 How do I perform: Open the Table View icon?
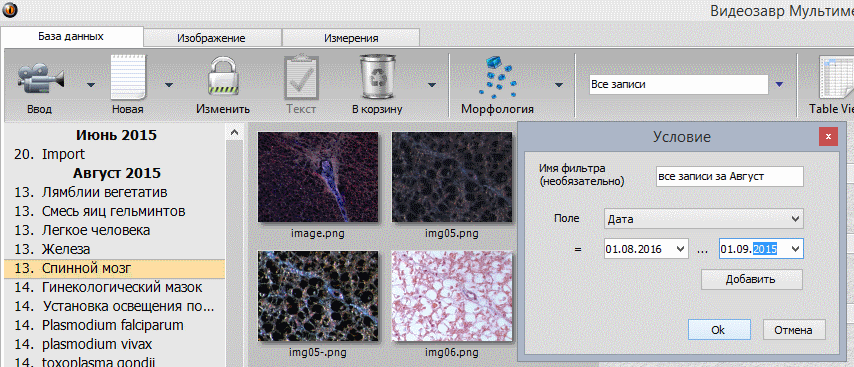[834, 77]
